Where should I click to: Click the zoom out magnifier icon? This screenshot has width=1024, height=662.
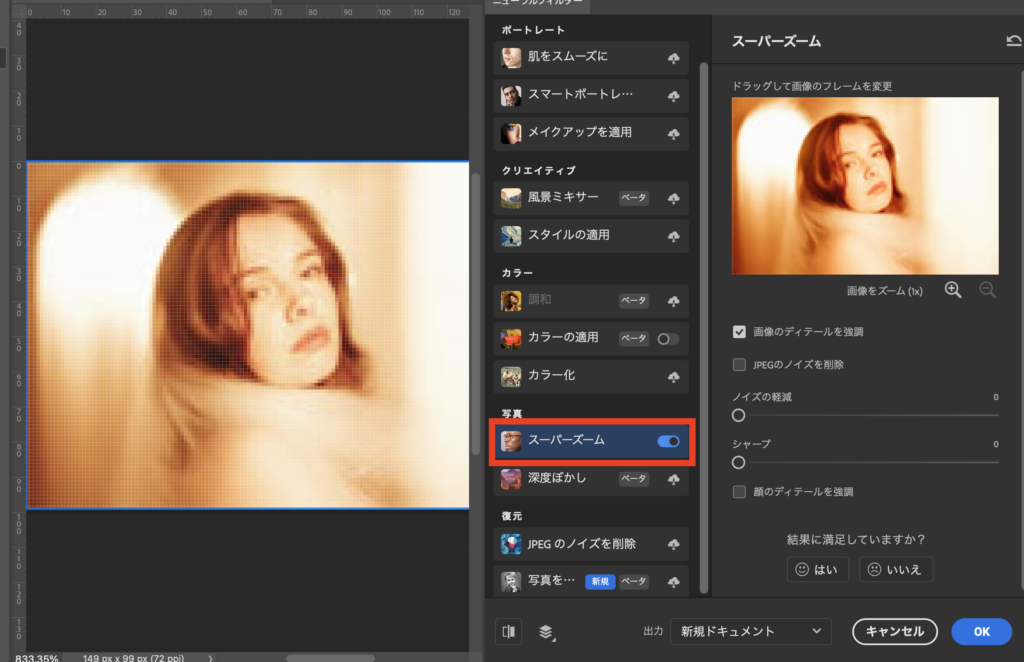[987, 290]
